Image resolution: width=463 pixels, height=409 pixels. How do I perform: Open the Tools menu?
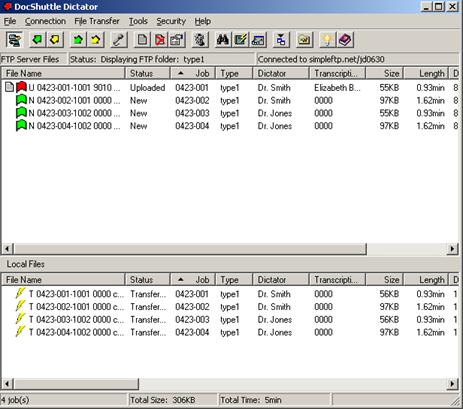[x=138, y=21]
